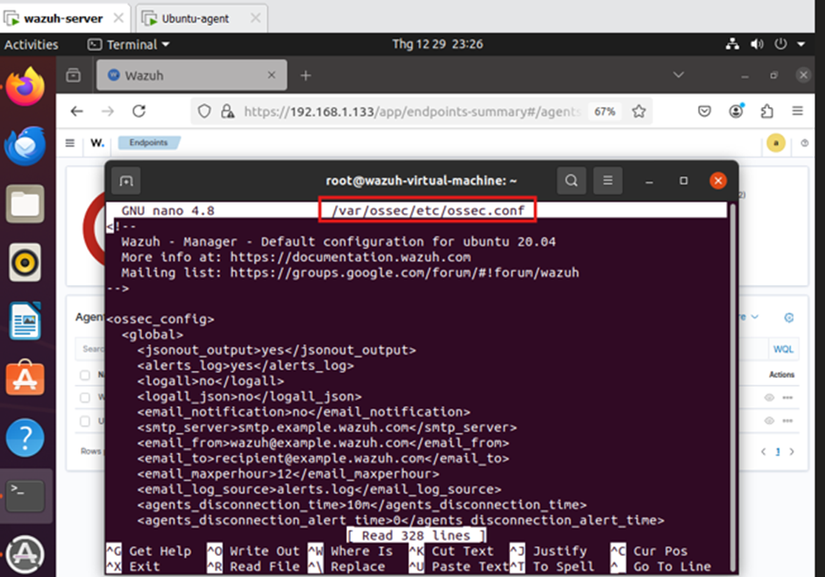825x577 pixels.
Task: Click terminal search magnifier button
Action: point(571,181)
